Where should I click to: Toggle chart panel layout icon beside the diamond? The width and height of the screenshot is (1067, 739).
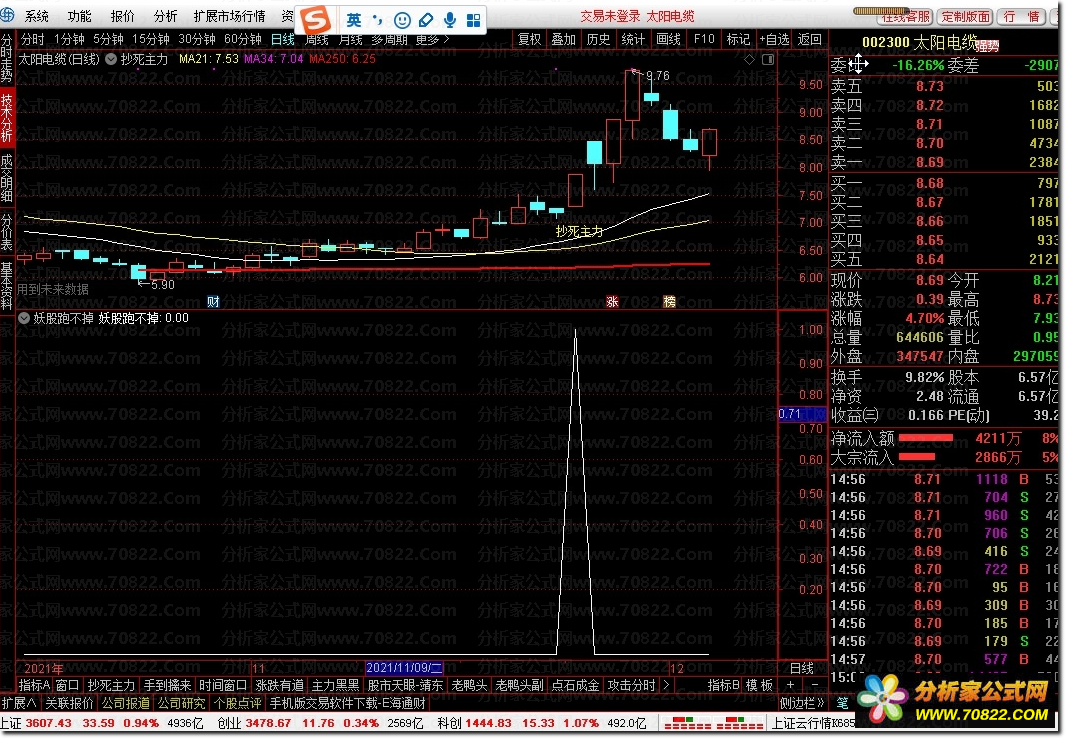[x=768, y=60]
